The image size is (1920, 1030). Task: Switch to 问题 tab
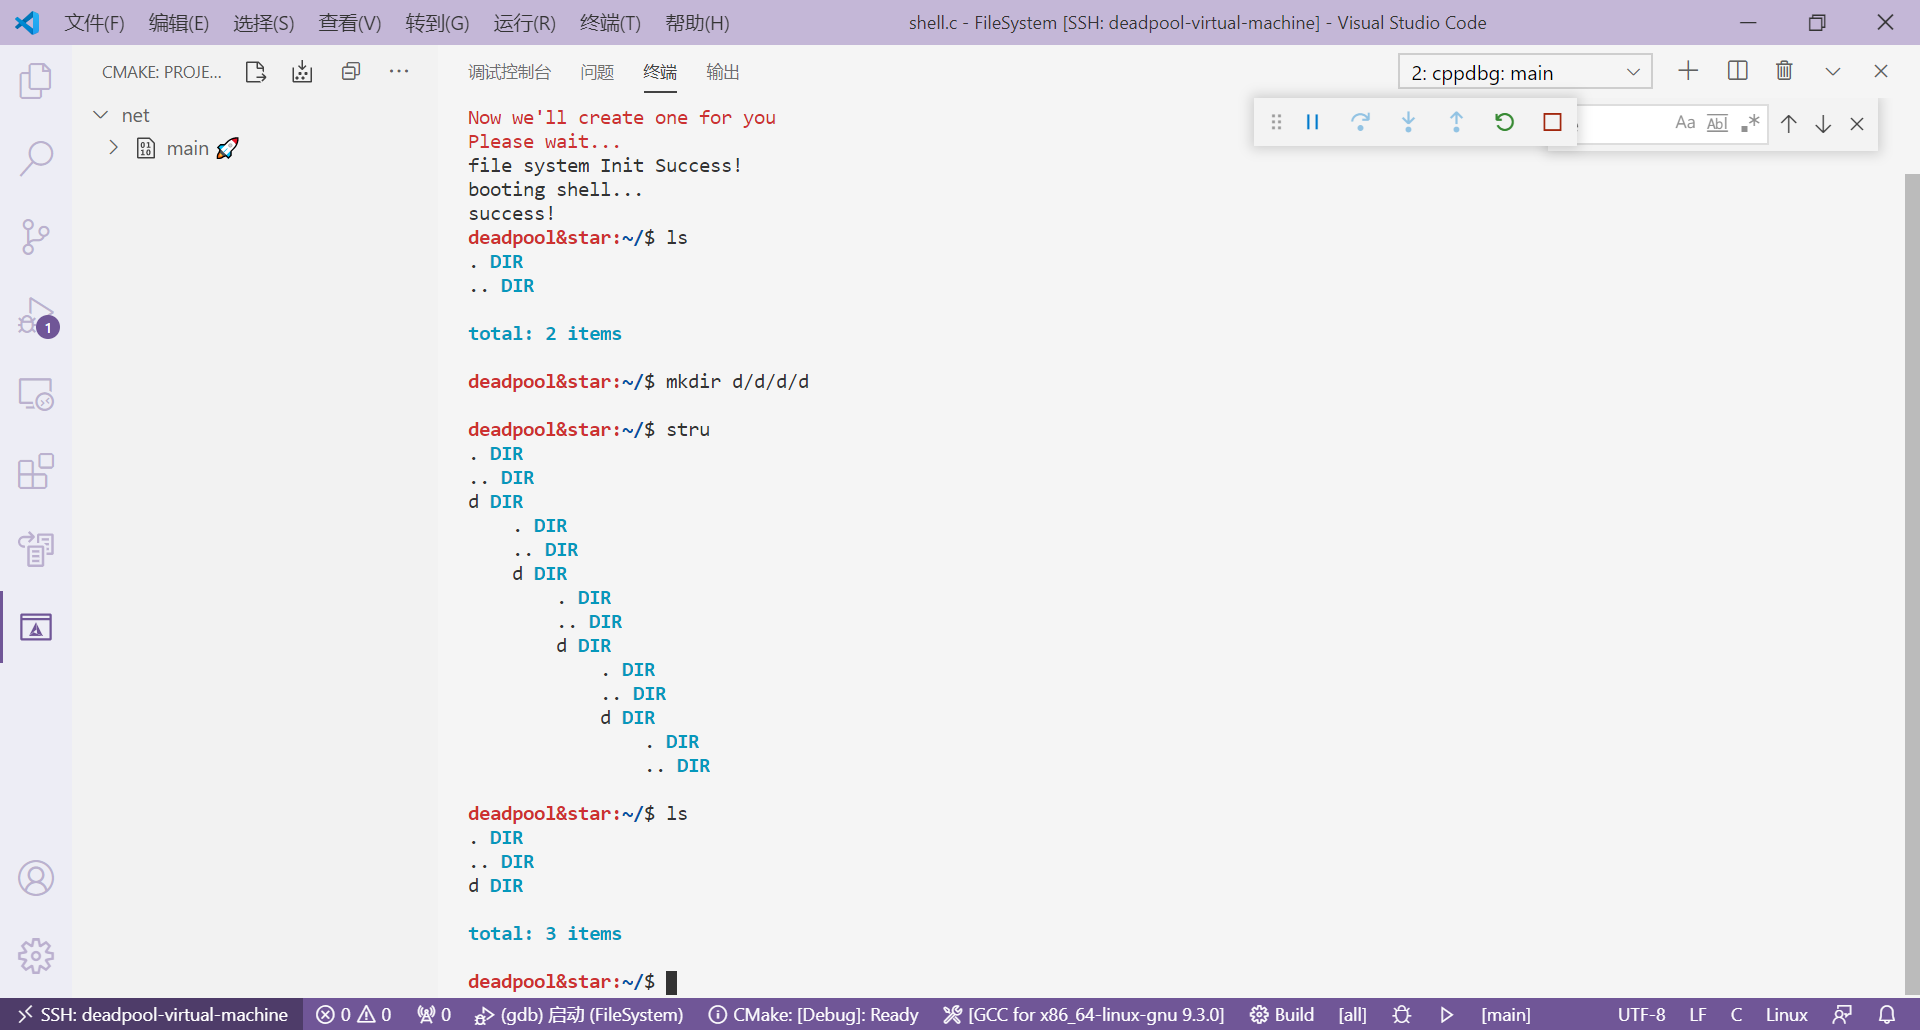[x=597, y=72]
